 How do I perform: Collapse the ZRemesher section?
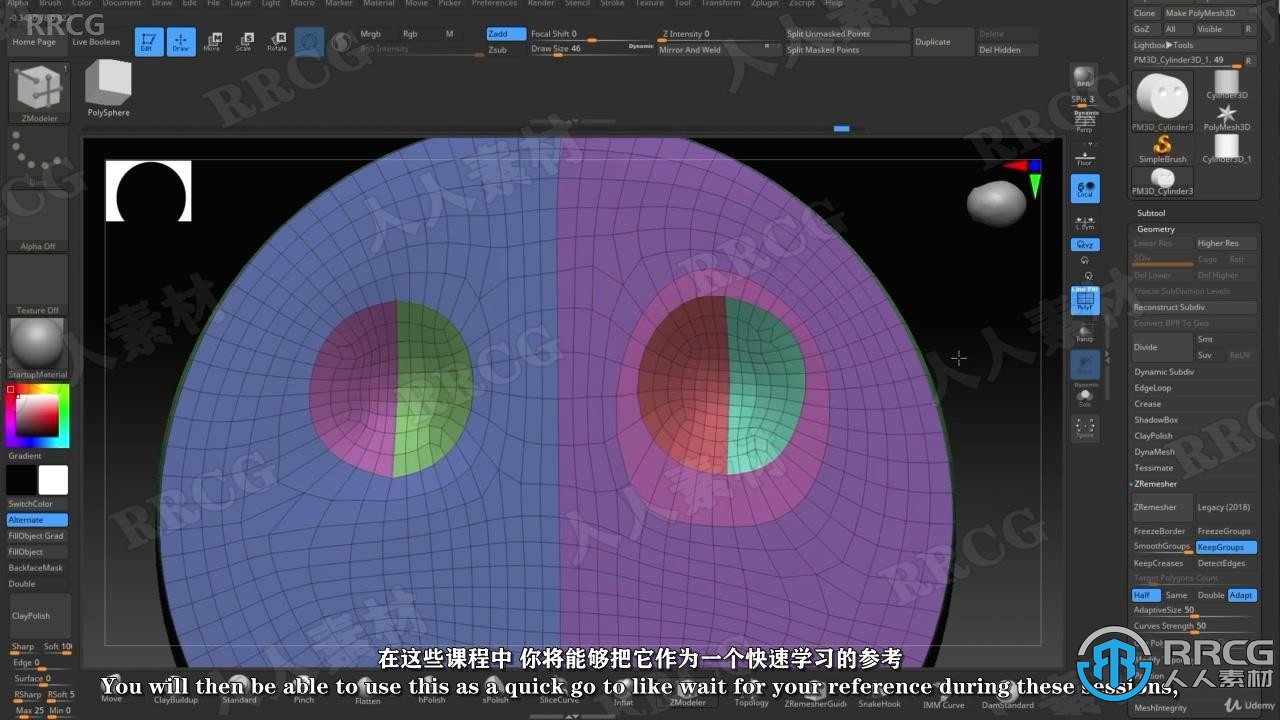(1156, 484)
